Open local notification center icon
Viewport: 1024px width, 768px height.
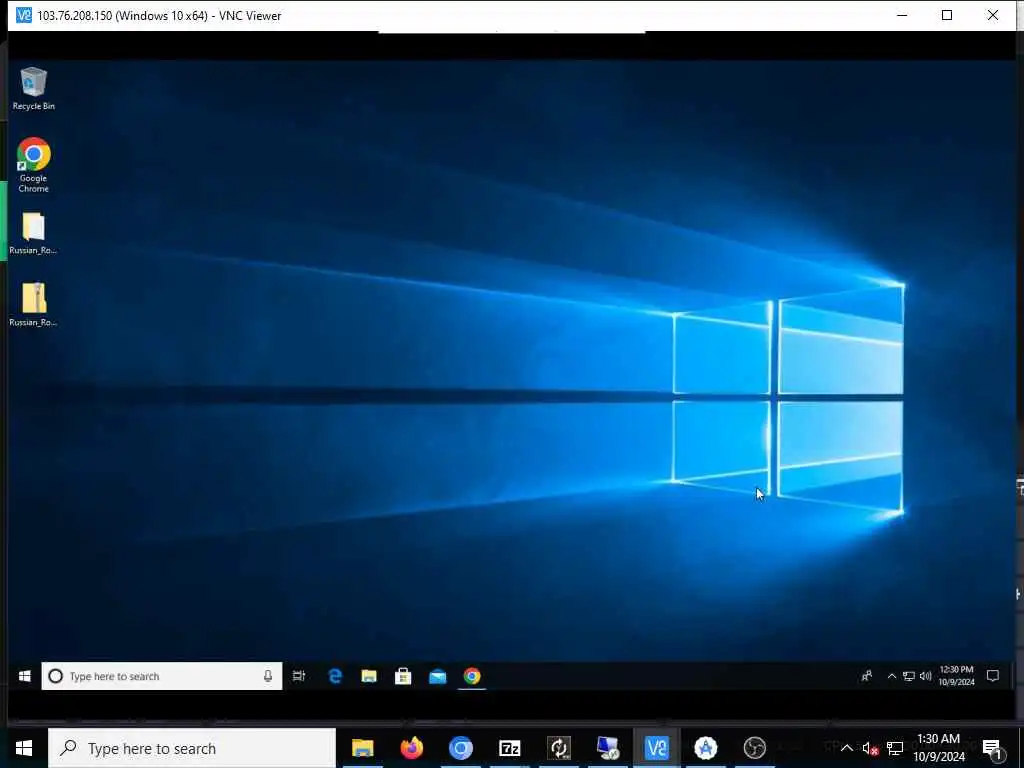click(x=991, y=748)
